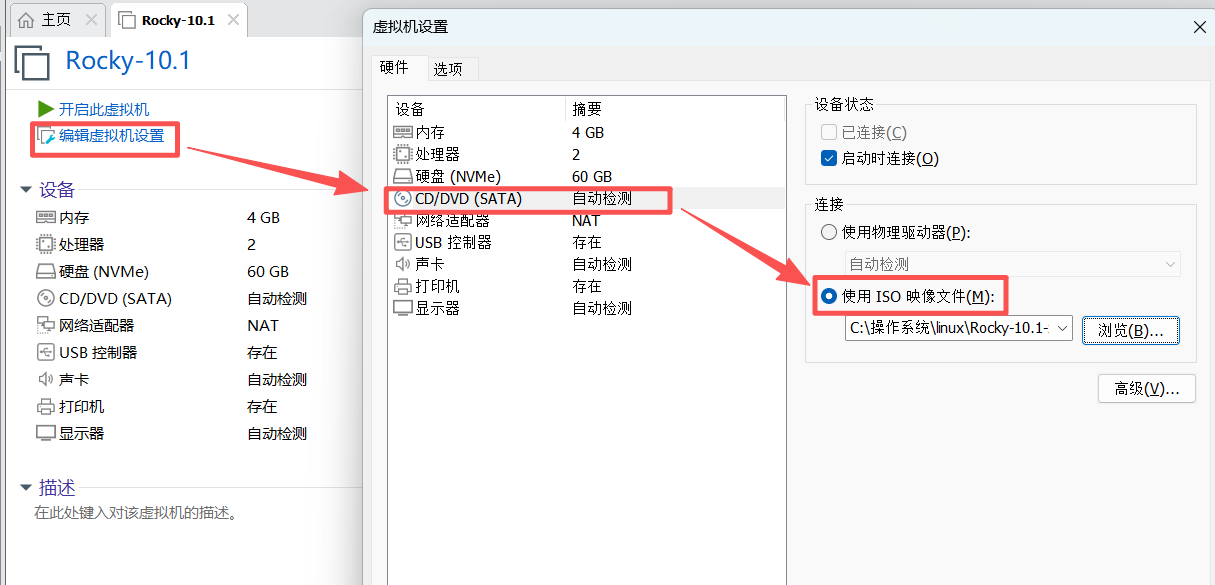Select 打印机 icon in settings list
This screenshot has width=1215, height=585.
coord(403,286)
